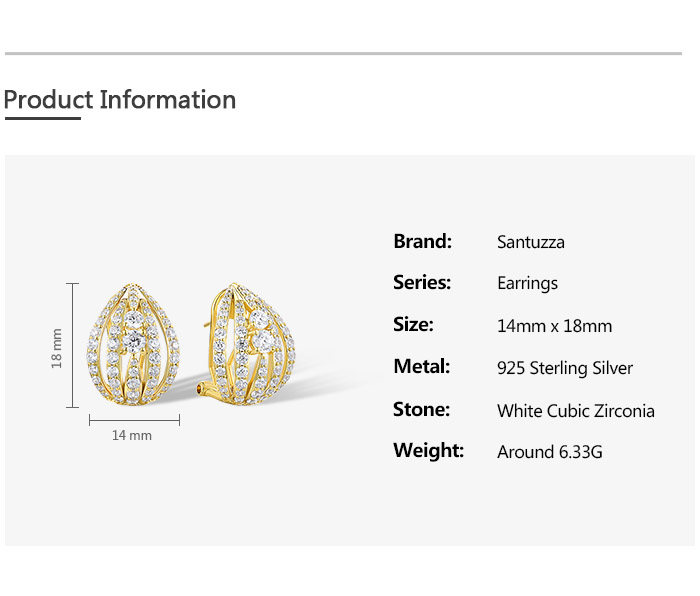Click the Santuzza brand name
The height and width of the screenshot is (596, 700).
point(531,242)
